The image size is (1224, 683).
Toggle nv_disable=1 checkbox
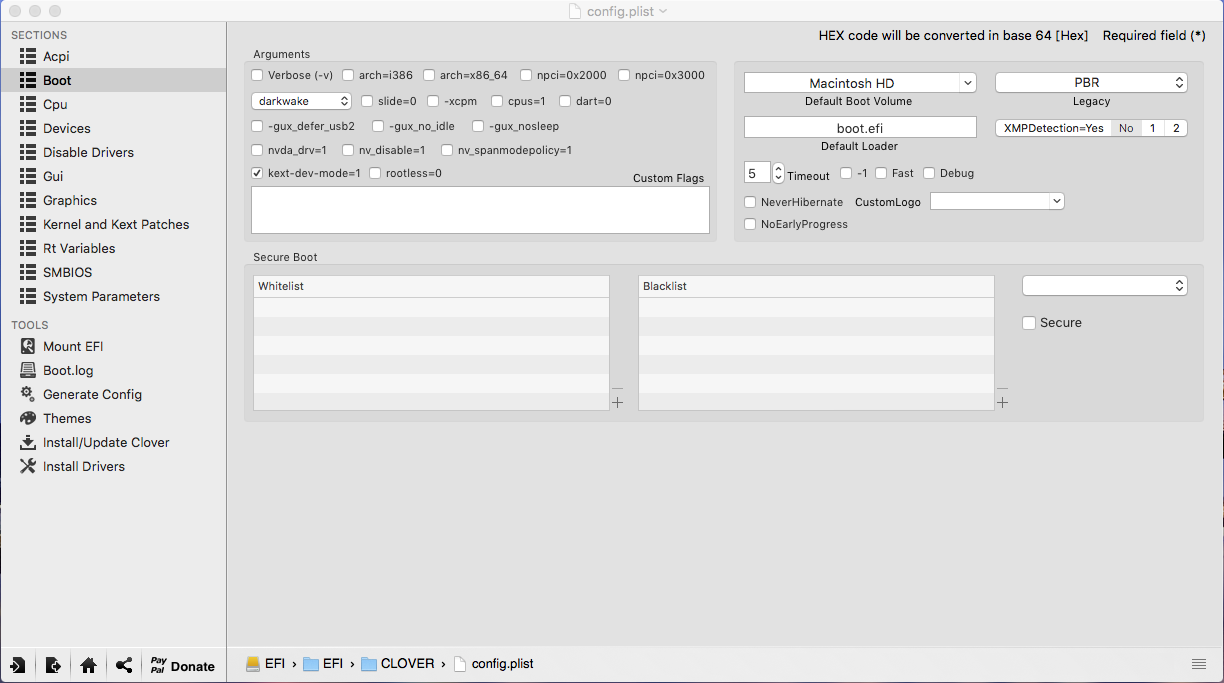tap(348, 150)
